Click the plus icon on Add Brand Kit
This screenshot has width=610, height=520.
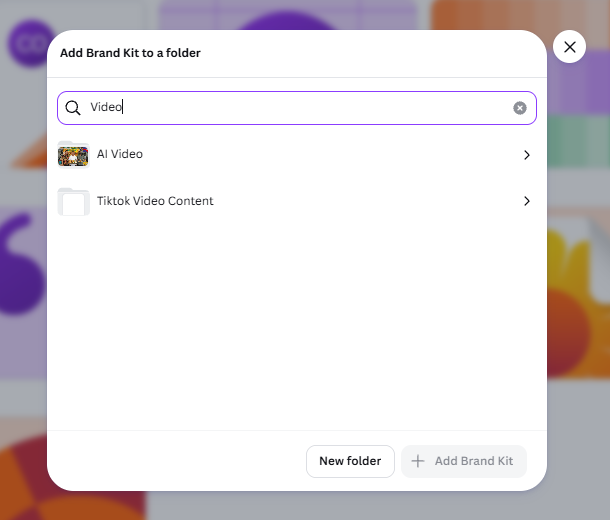pyautogui.click(x=418, y=461)
